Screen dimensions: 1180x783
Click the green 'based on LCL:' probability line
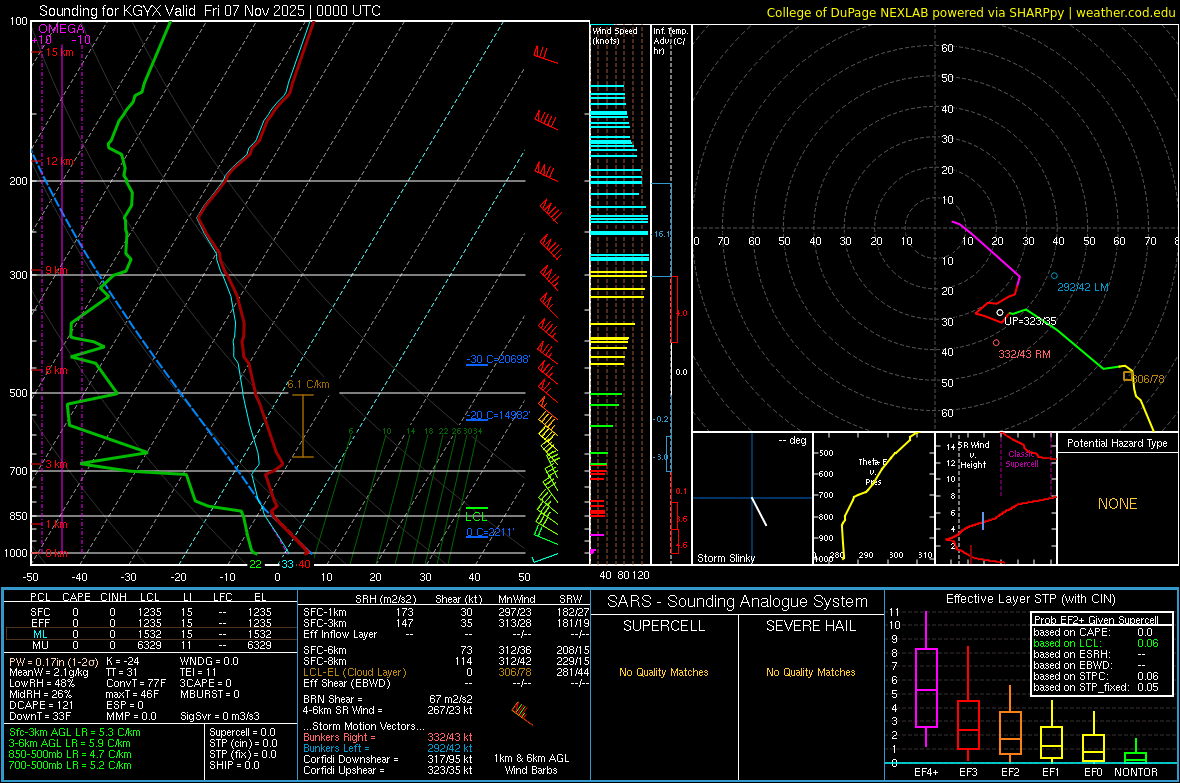coord(1096,643)
